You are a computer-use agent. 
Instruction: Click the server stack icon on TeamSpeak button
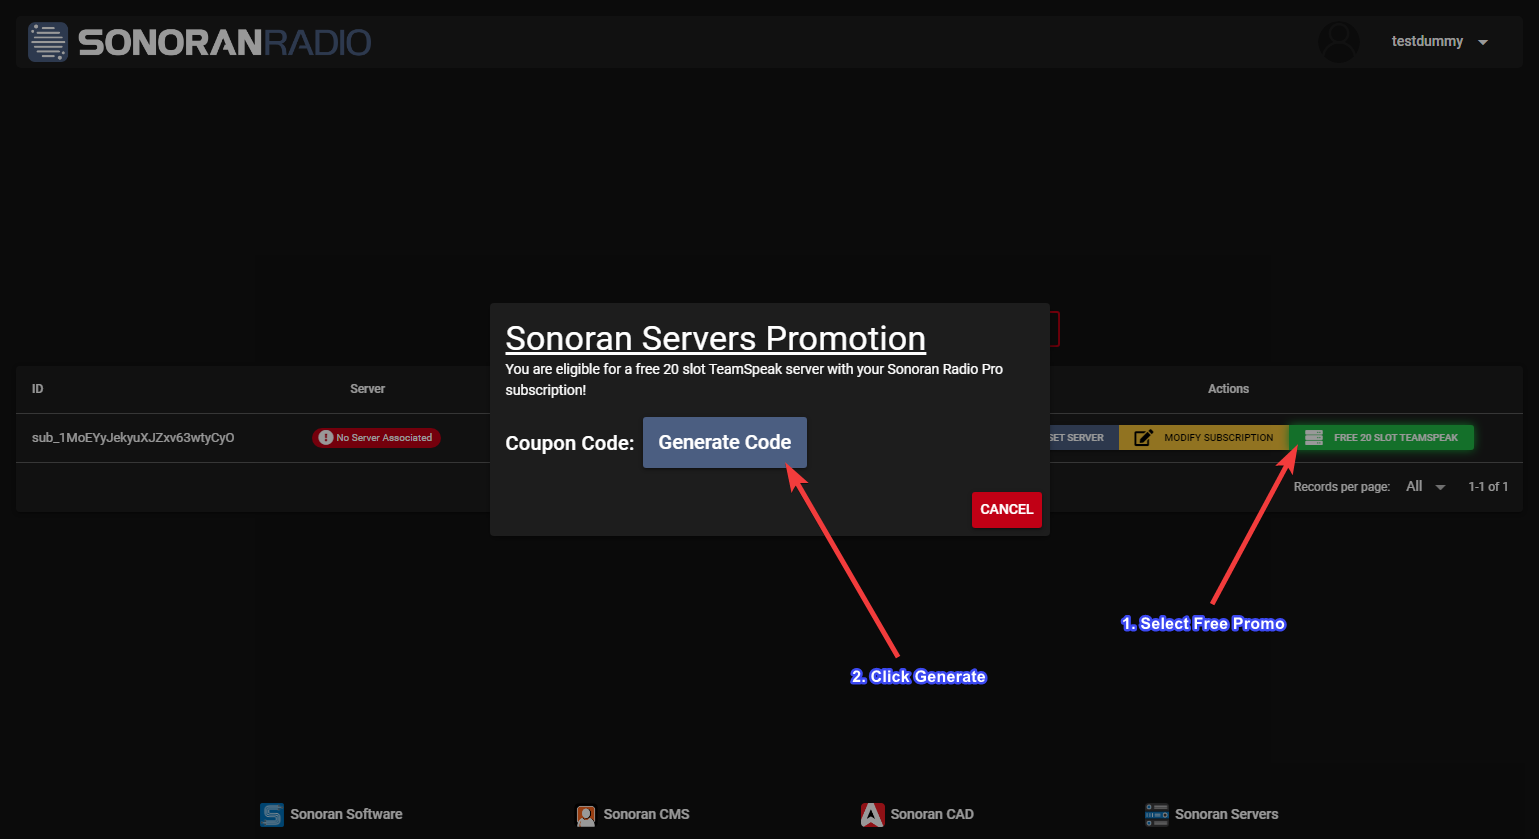pos(1314,437)
